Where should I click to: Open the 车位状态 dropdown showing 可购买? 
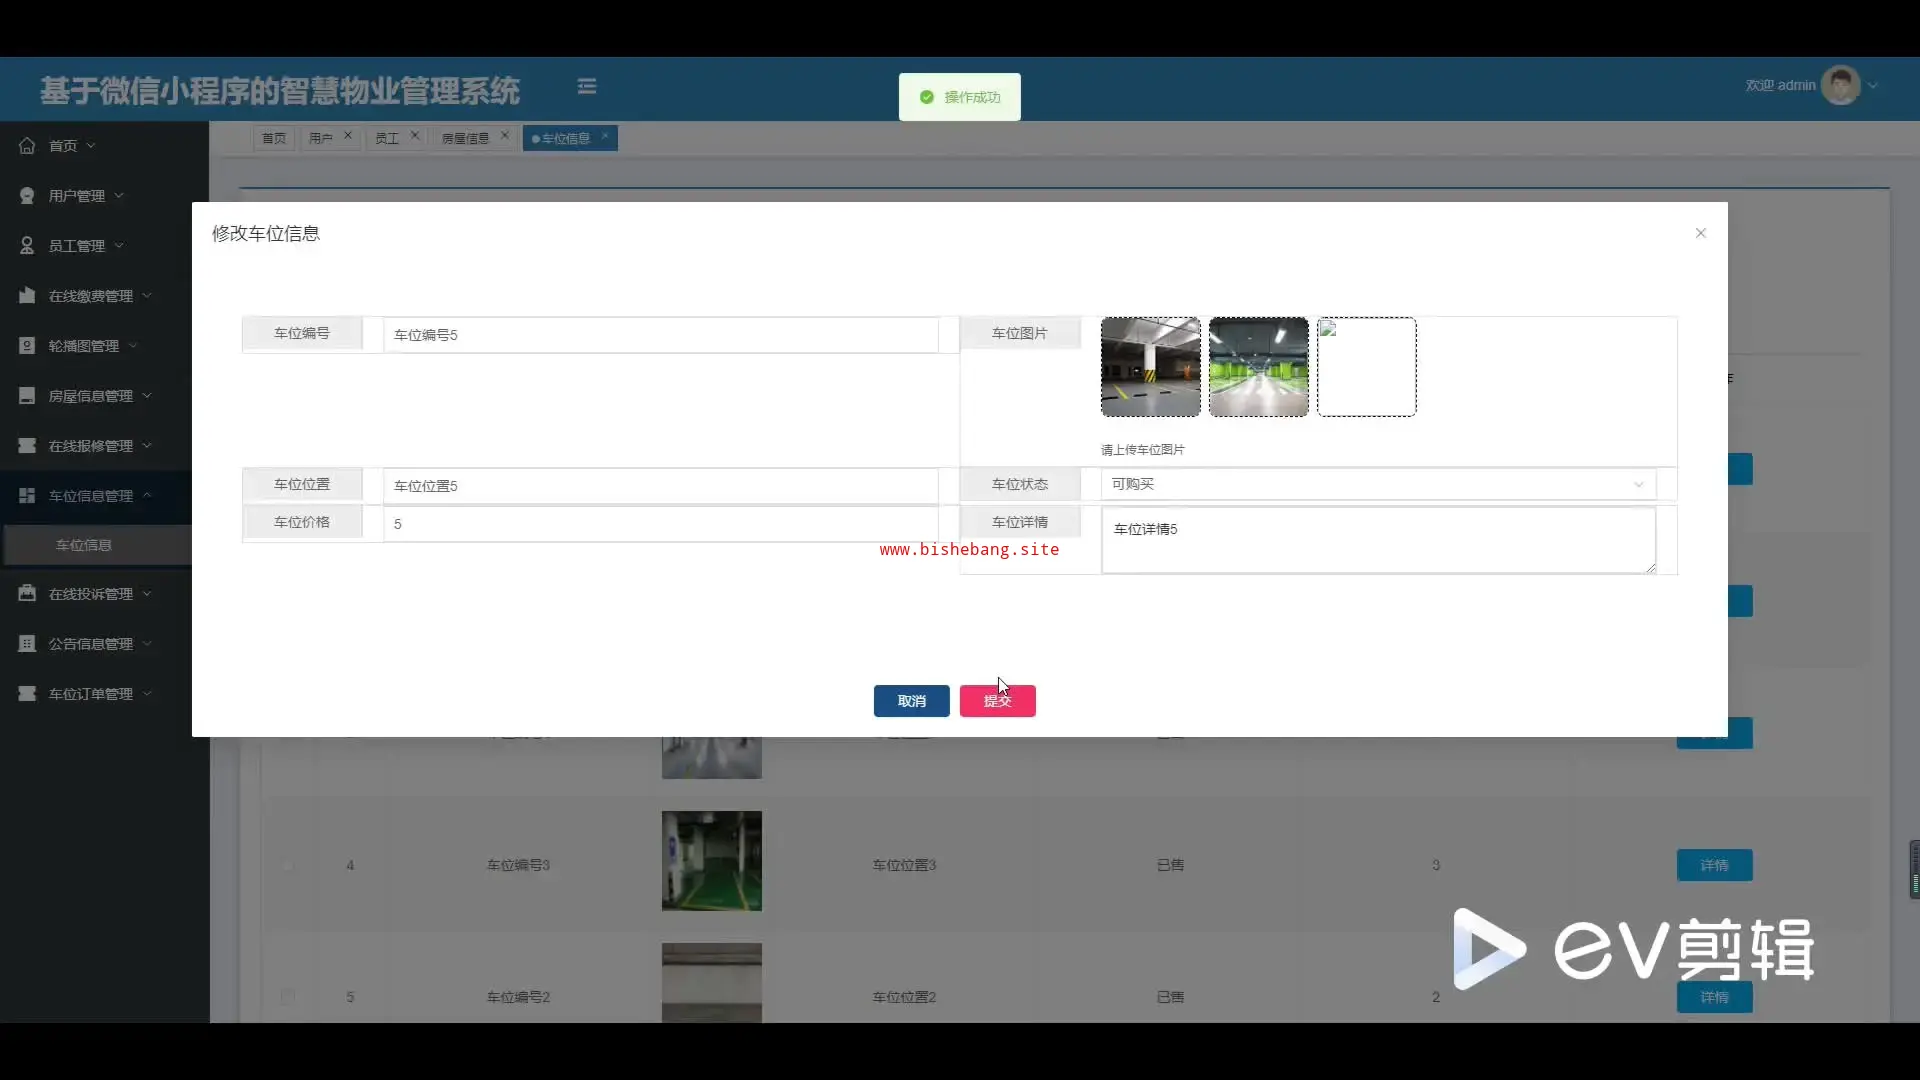(x=1377, y=484)
